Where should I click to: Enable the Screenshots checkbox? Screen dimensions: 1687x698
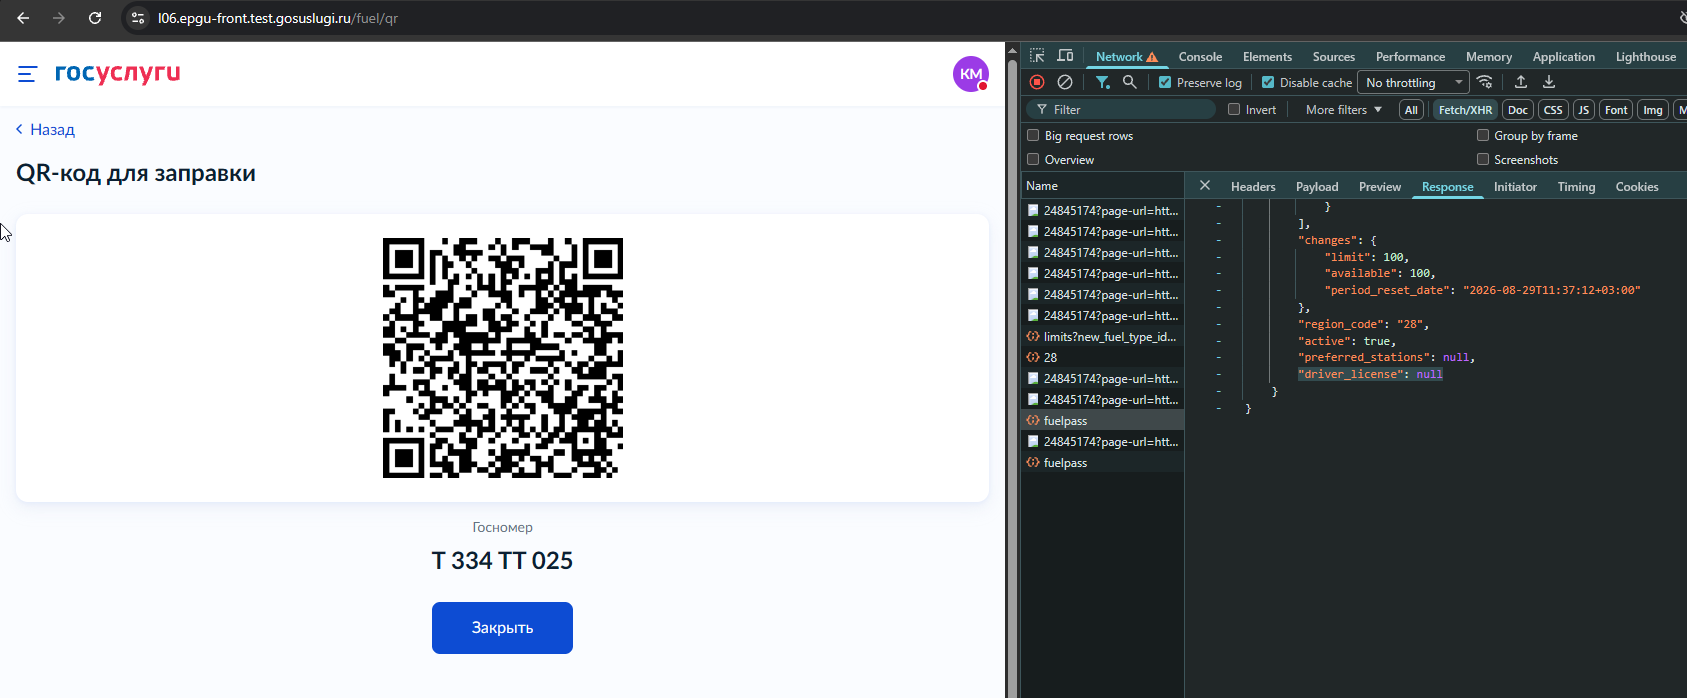click(1483, 159)
